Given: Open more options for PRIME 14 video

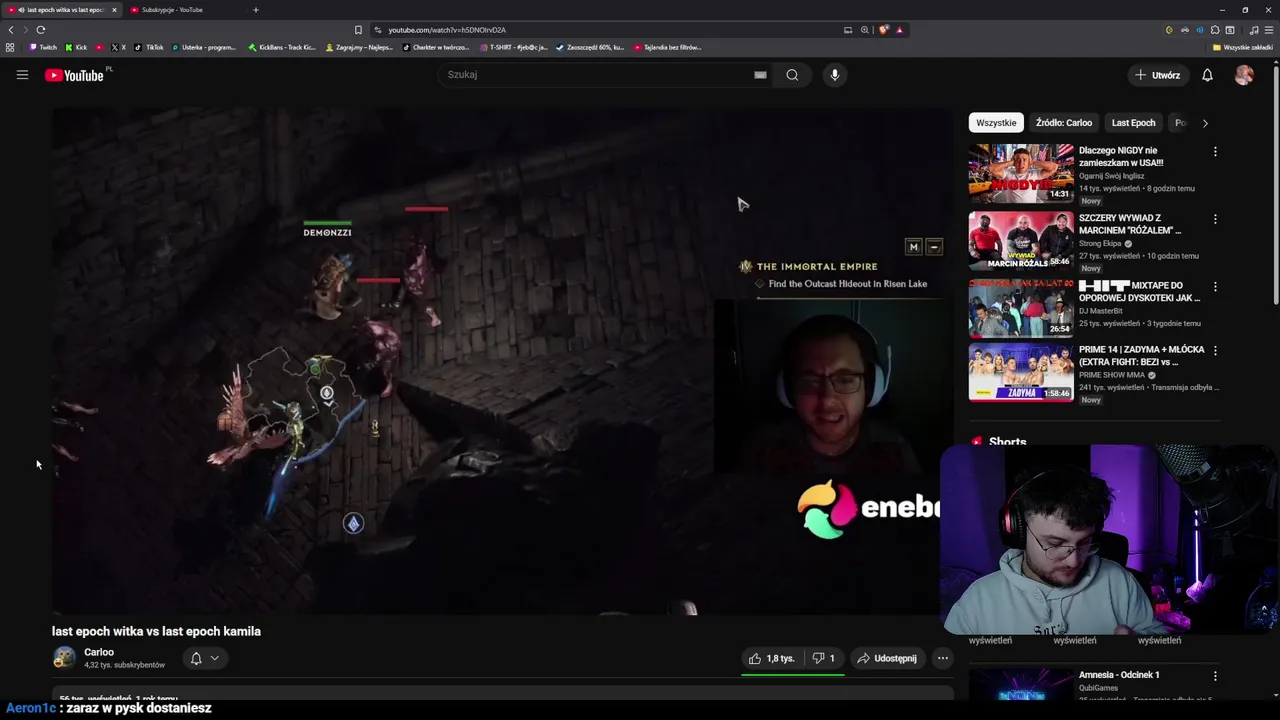Looking at the screenshot, I should coord(1215,351).
